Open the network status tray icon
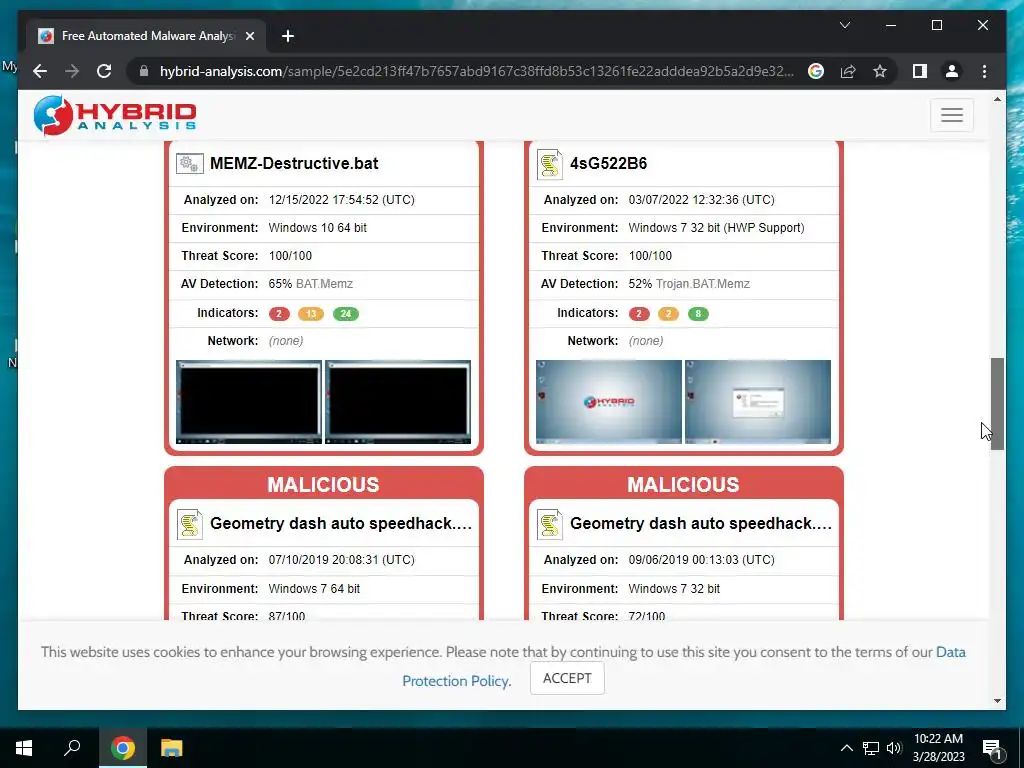 coord(871,748)
